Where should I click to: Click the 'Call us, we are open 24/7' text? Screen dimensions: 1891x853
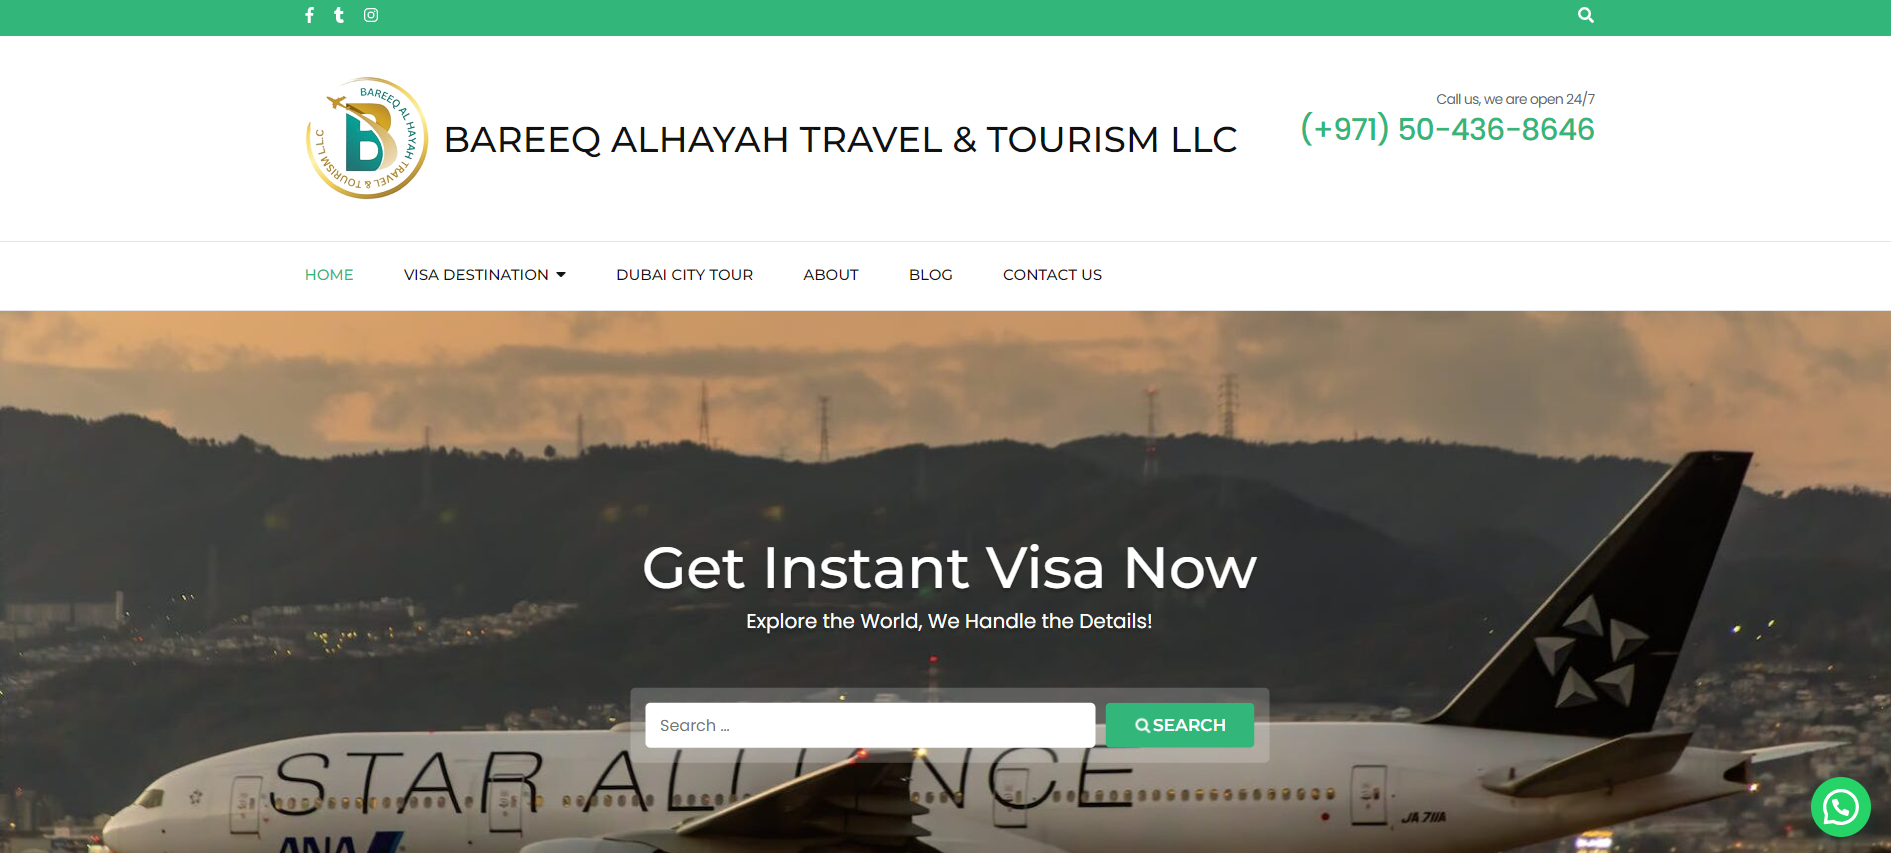point(1515,99)
